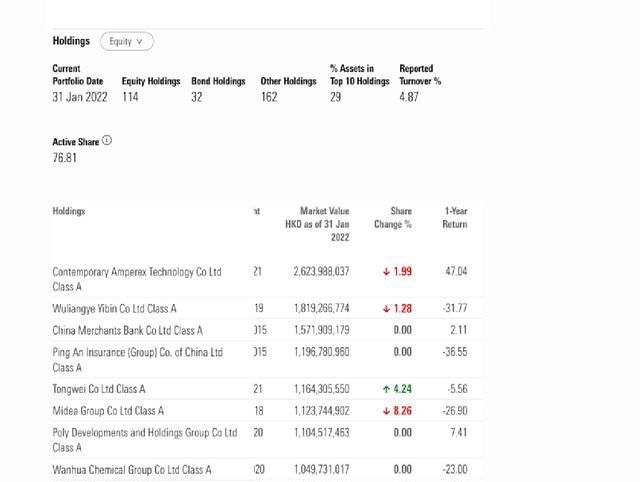Open the Equity holdings dropdown

pyautogui.click(x=127, y=42)
